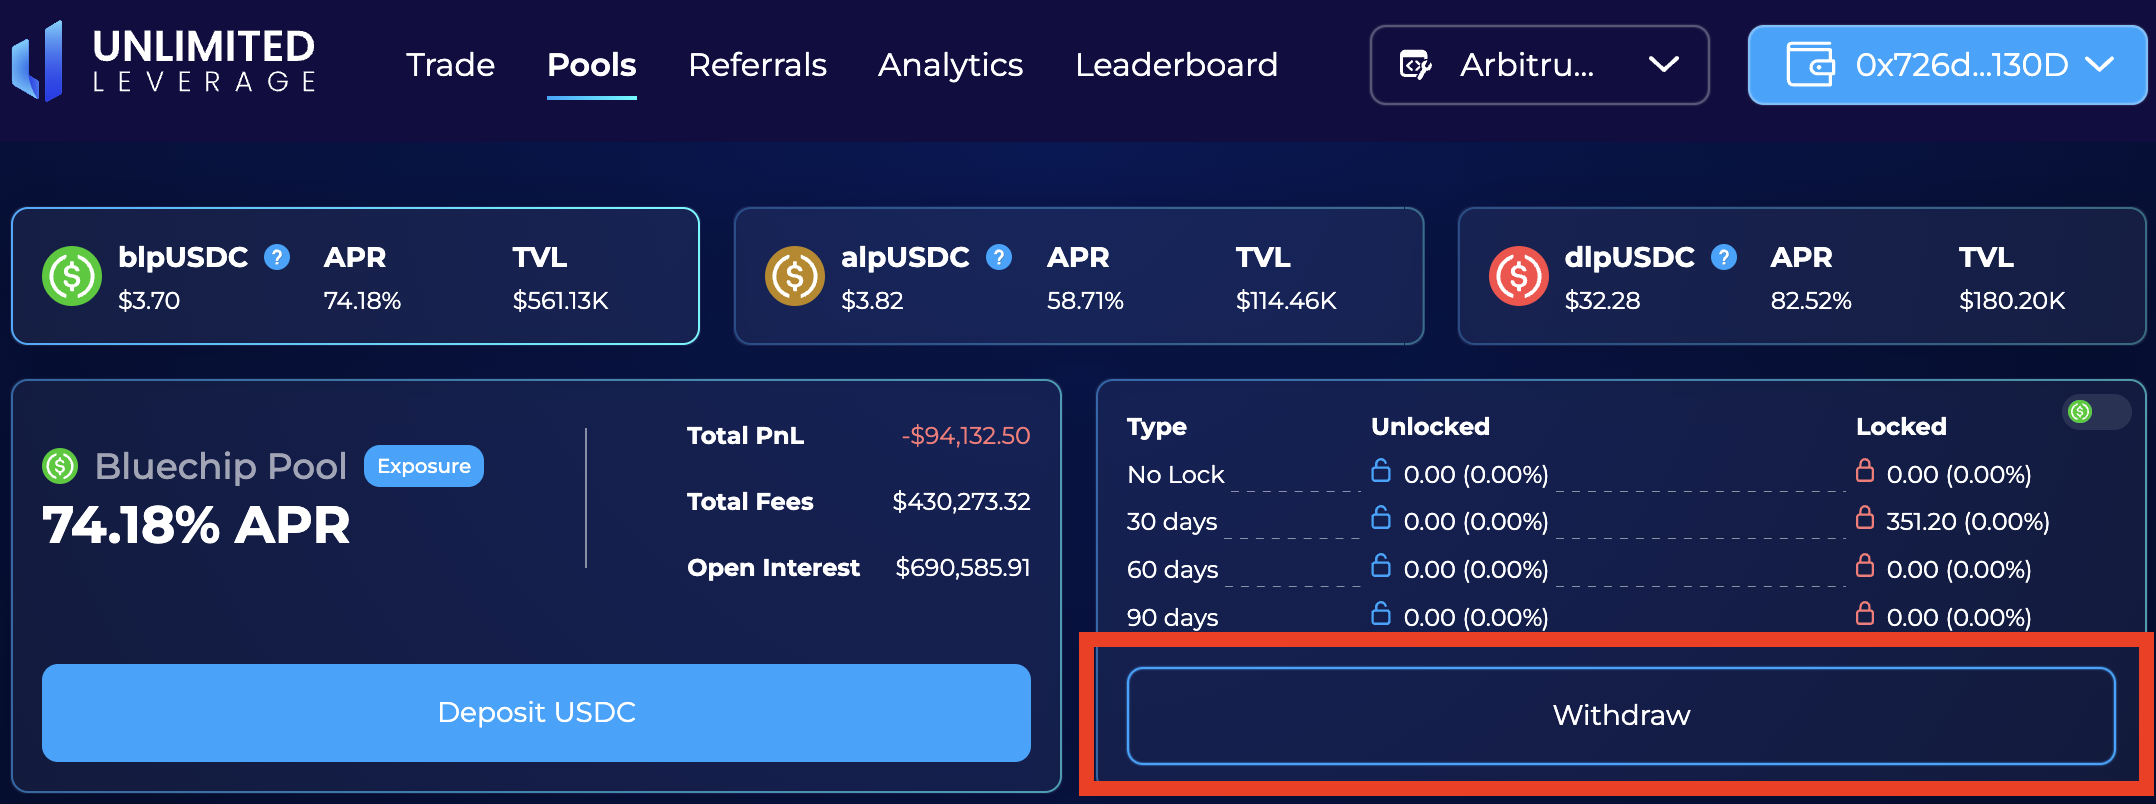Click the red dlpUSDC coin icon
The height and width of the screenshot is (804, 2156).
(1518, 276)
